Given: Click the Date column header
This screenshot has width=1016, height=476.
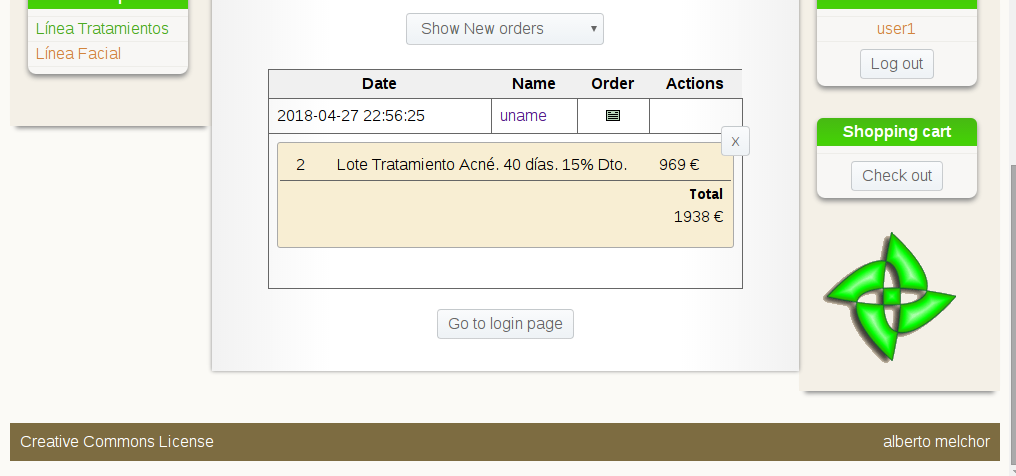Looking at the screenshot, I should pyautogui.click(x=379, y=84).
